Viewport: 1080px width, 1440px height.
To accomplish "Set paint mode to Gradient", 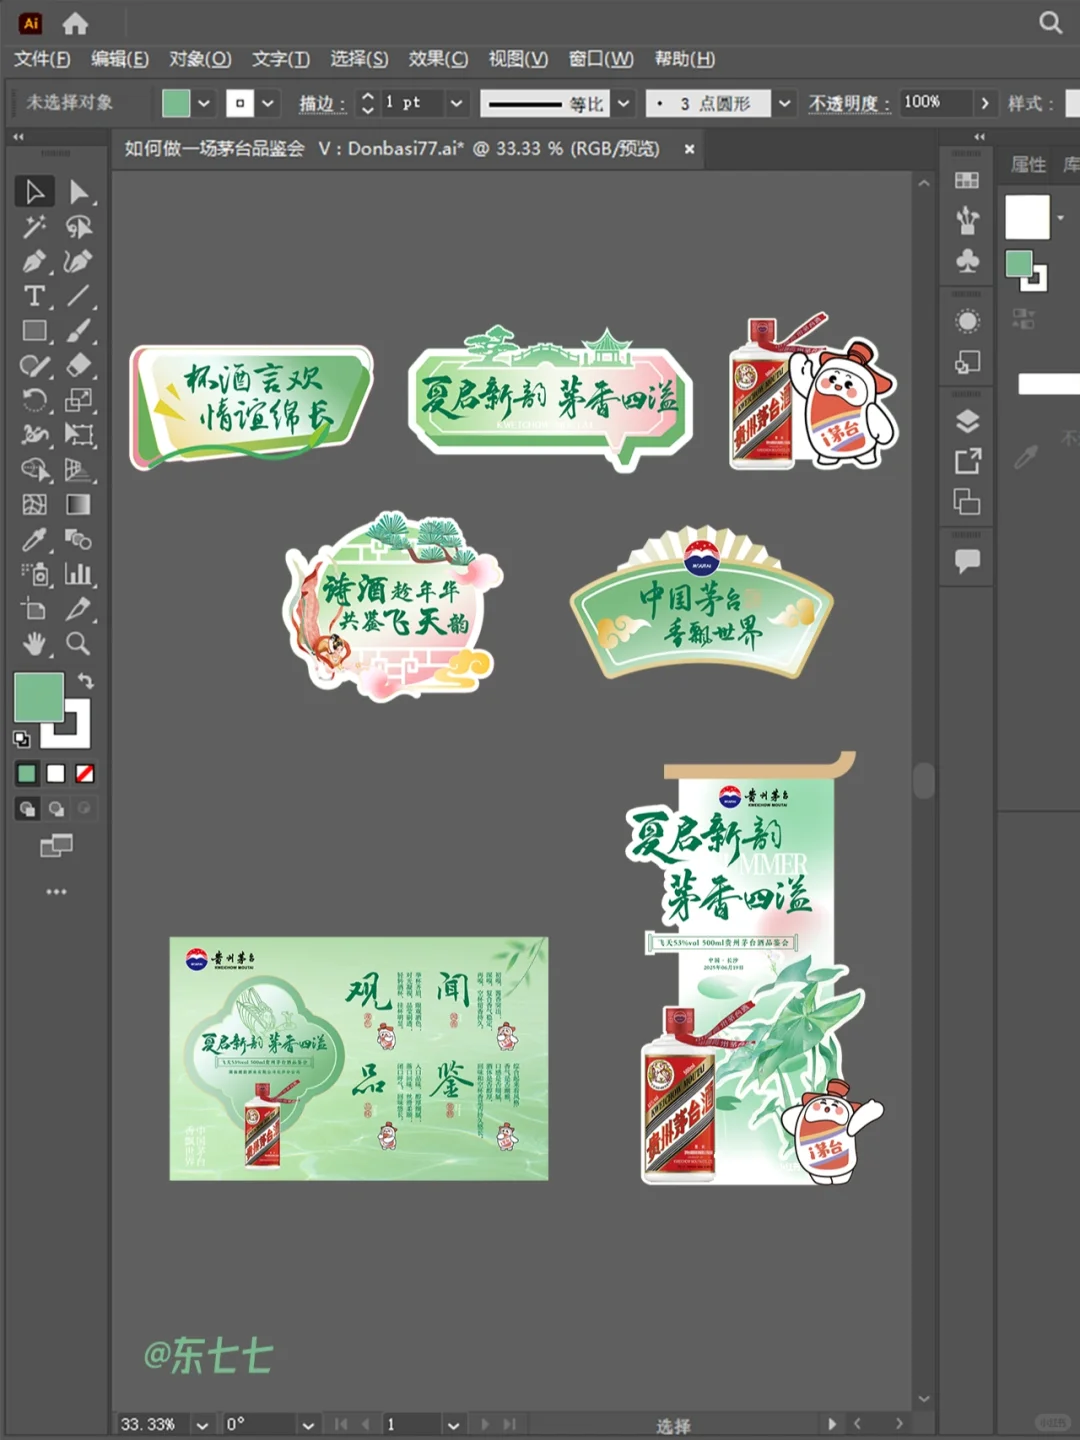I will [56, 773].
